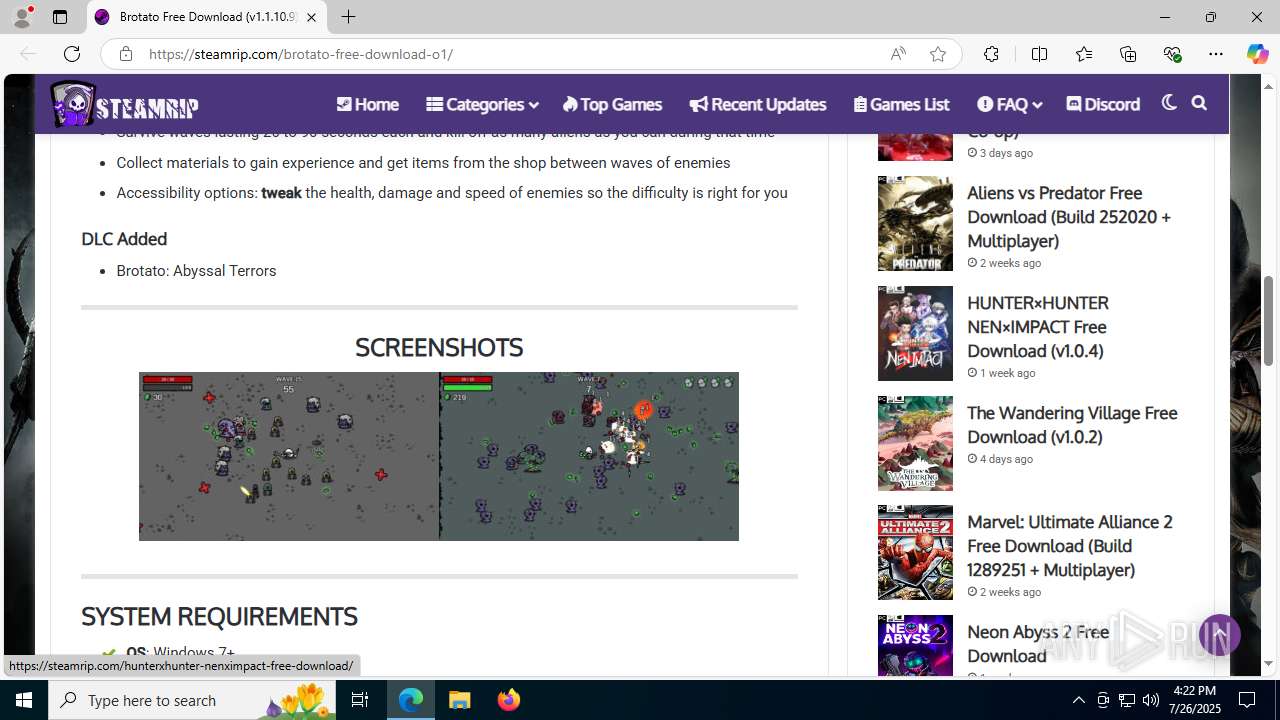Refresh the page
This screenshot has width=1280, height=720.
coord(72,54)
